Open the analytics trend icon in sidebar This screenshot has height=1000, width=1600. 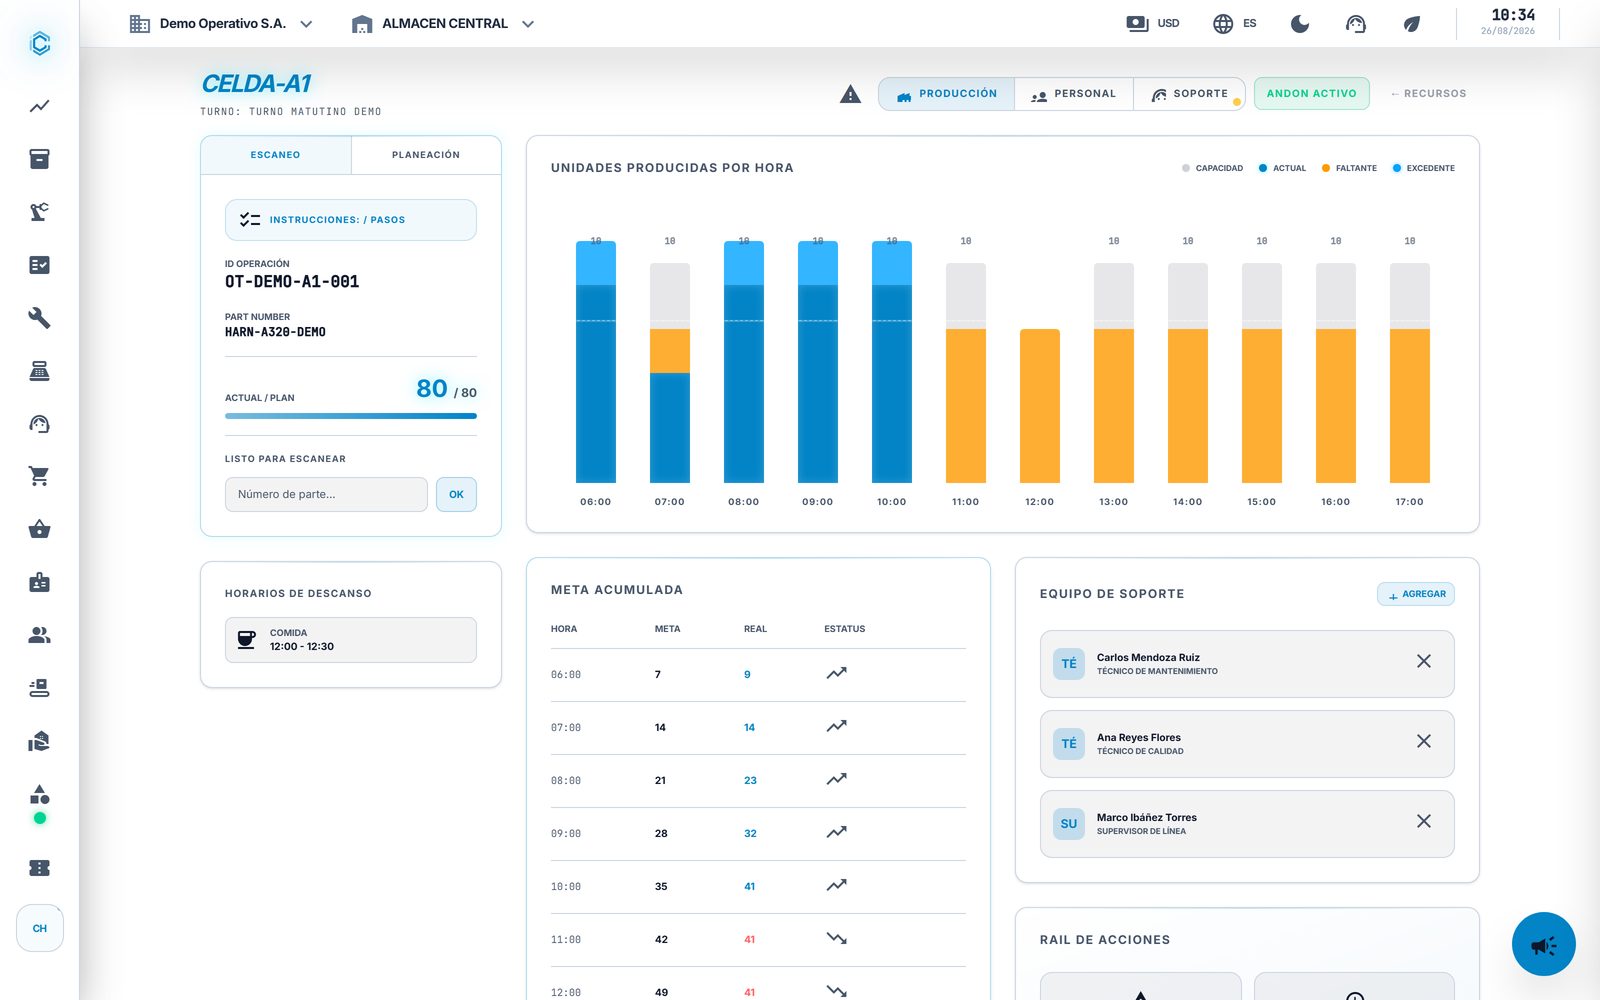(x=39, y=106)
